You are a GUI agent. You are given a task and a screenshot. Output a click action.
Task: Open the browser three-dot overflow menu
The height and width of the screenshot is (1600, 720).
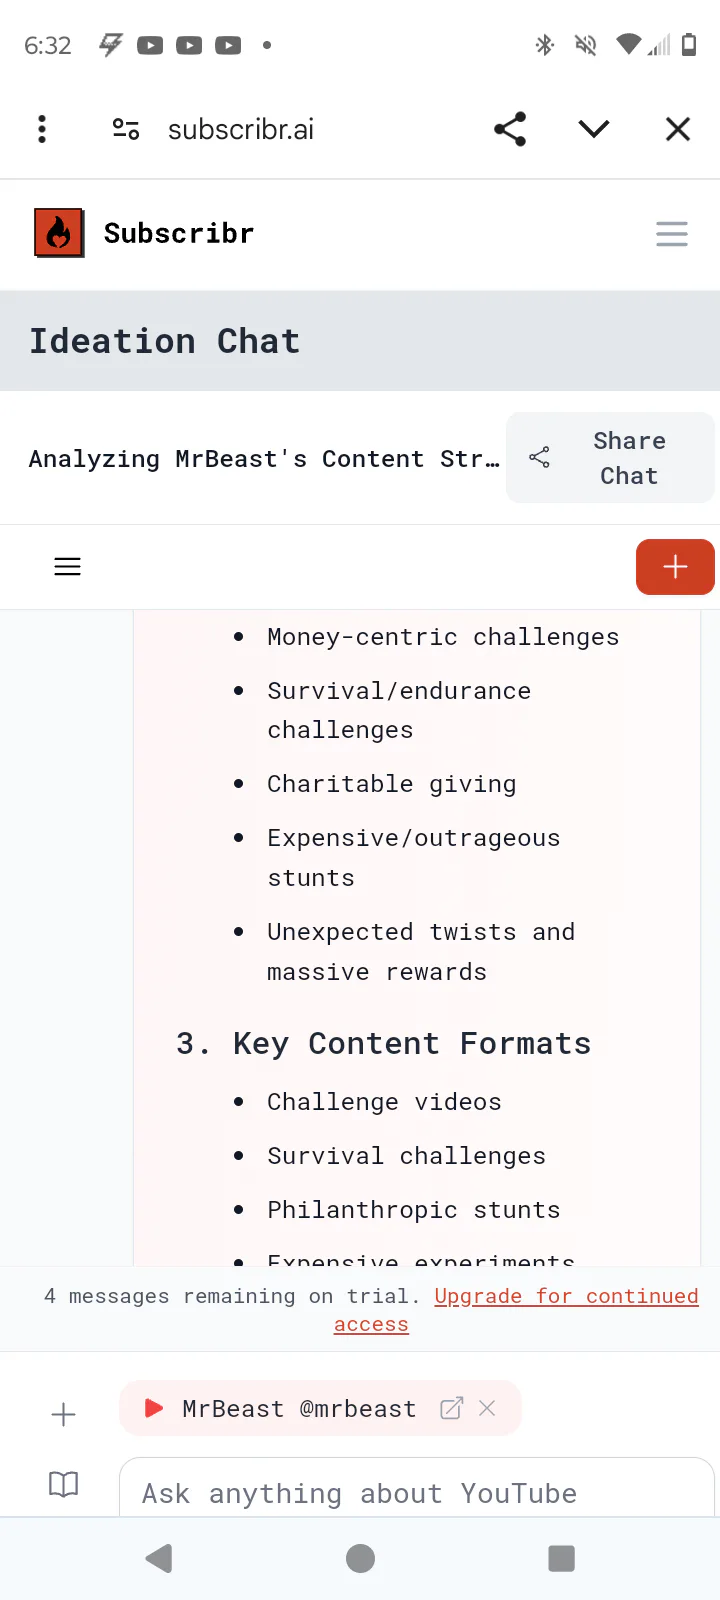coord(42,129)
